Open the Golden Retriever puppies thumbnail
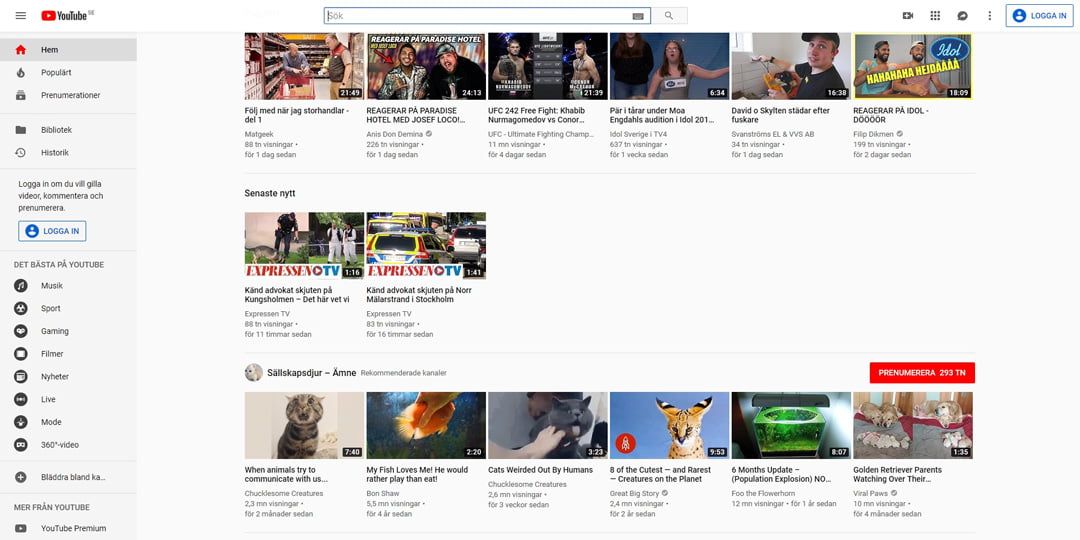Screen dimensions: 1080x540 (913, 426)
